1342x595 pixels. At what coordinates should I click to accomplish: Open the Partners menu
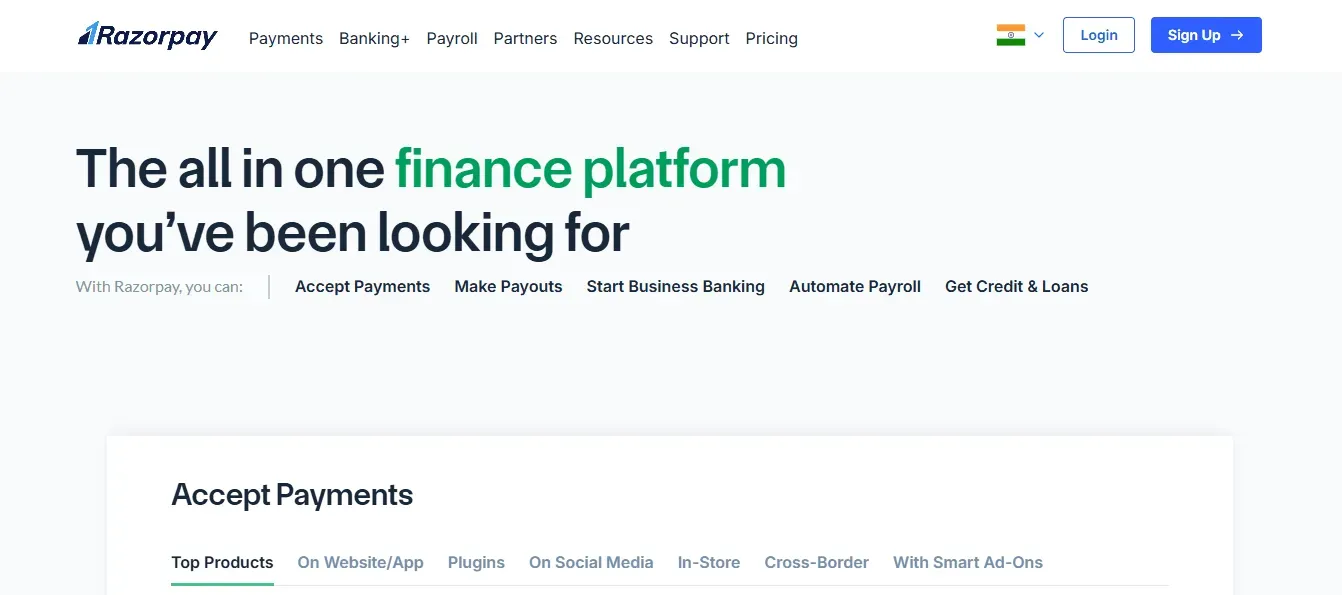coord(525,38)
